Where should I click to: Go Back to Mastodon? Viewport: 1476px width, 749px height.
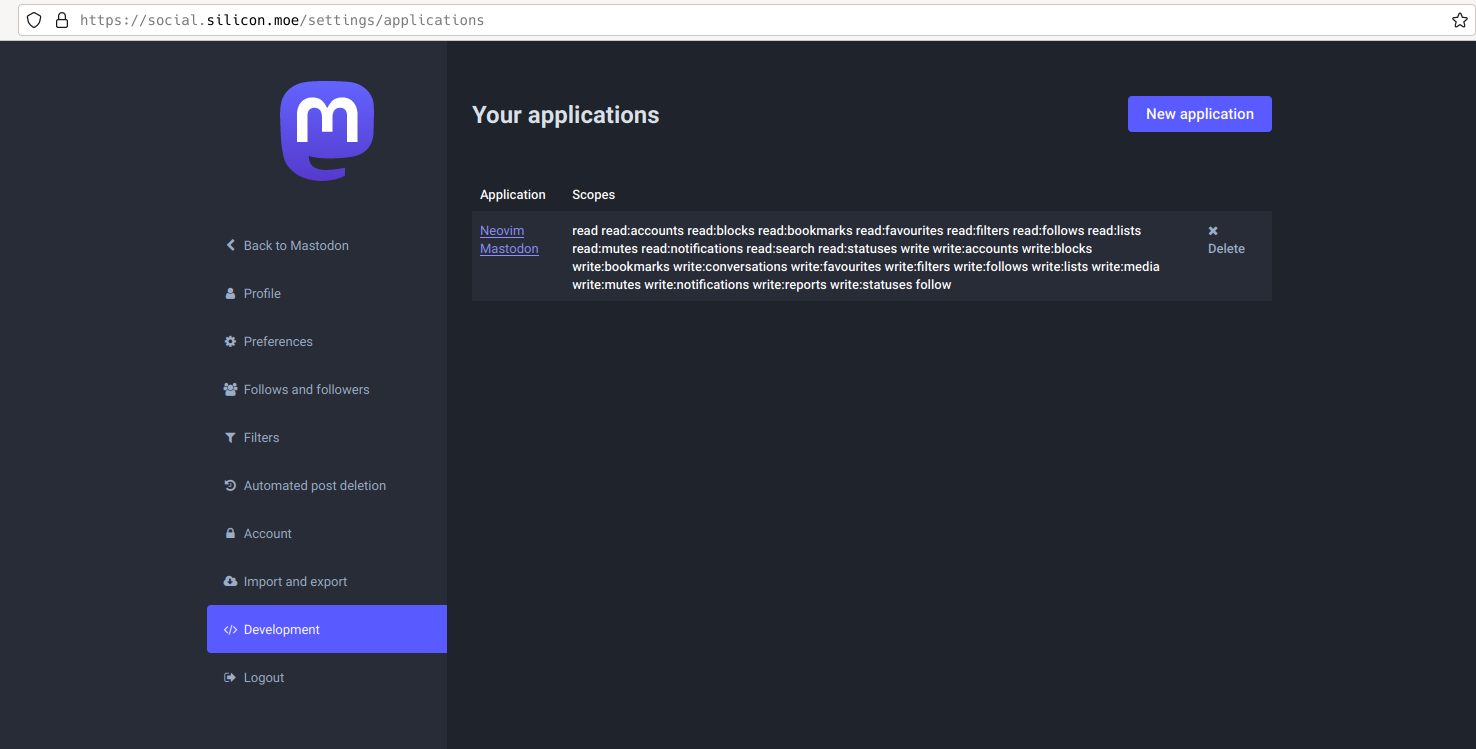(327, 245)
